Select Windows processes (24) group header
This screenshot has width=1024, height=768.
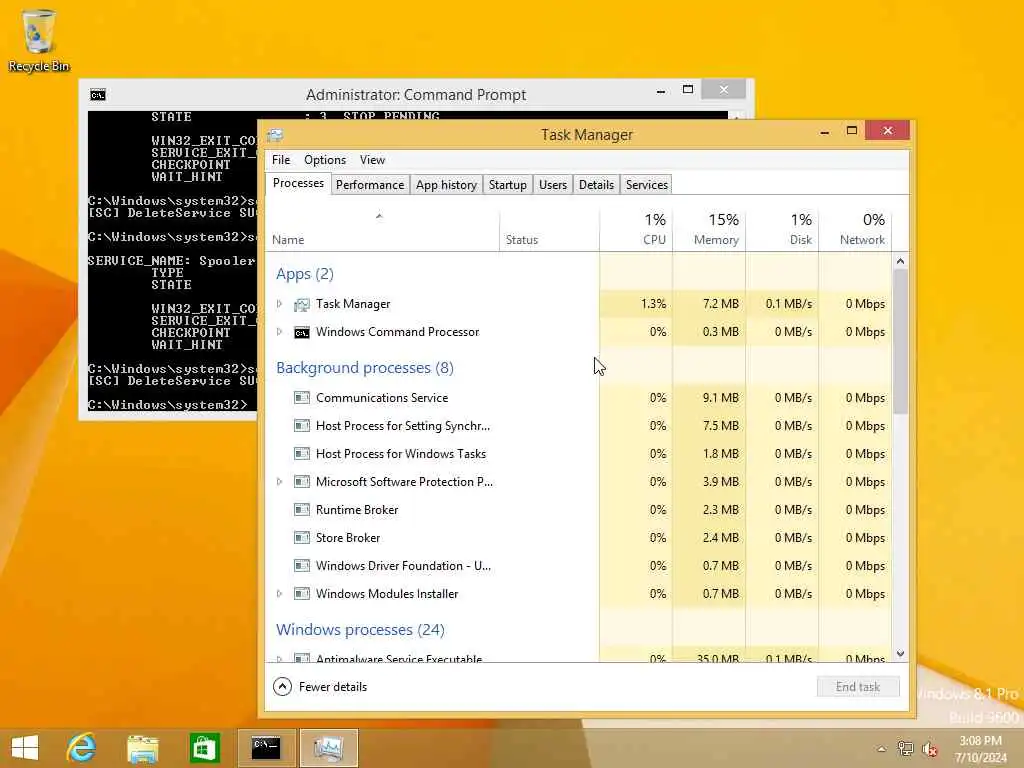pyautogui.click(x=360, y=630)
